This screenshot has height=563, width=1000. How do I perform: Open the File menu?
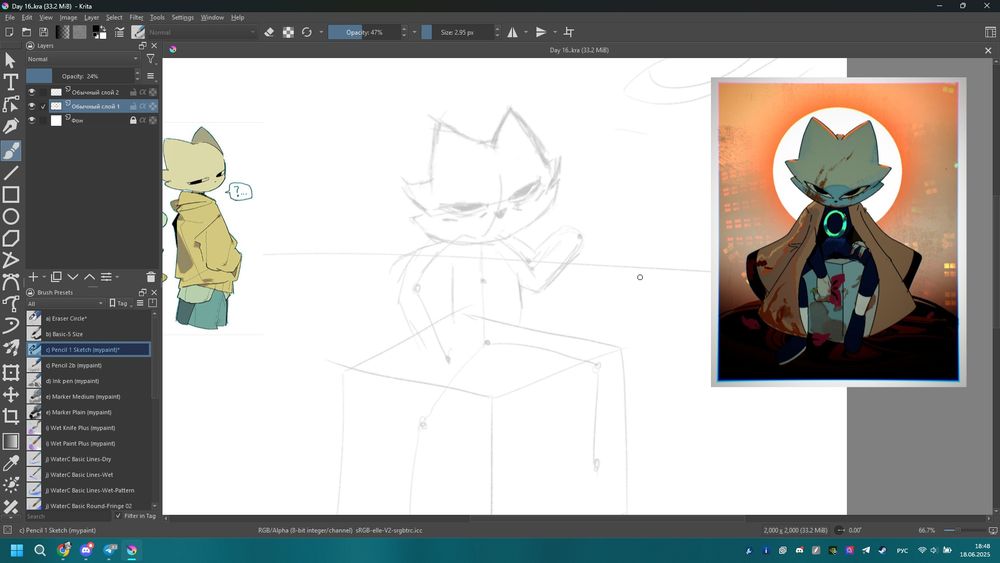(10, 17)
